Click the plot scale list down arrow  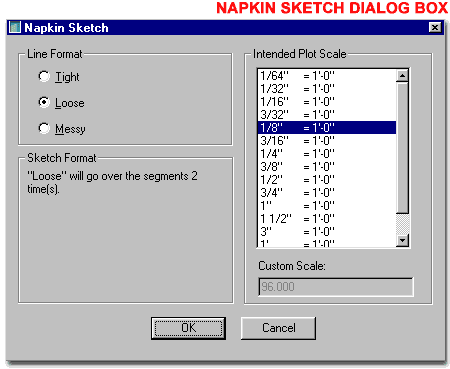point(403,240)
